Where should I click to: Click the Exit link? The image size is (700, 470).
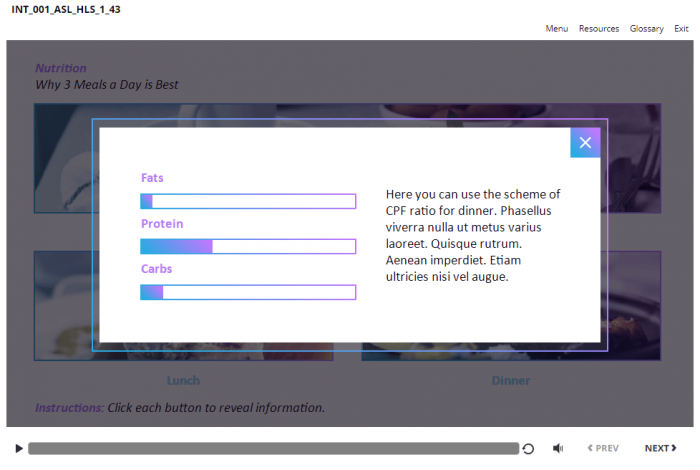pos(681,29)
